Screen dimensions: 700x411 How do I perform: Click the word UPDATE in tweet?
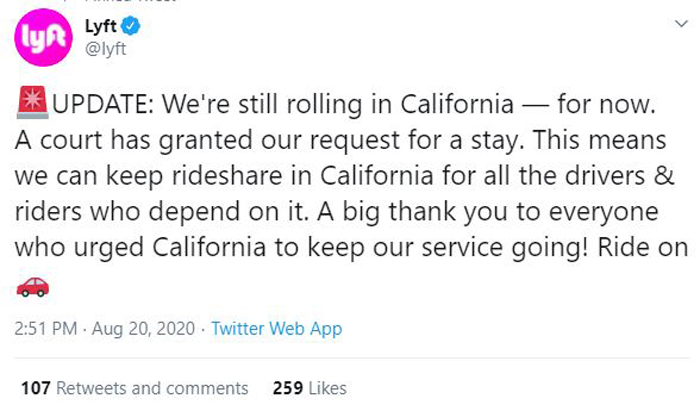(x=102, y=104)
